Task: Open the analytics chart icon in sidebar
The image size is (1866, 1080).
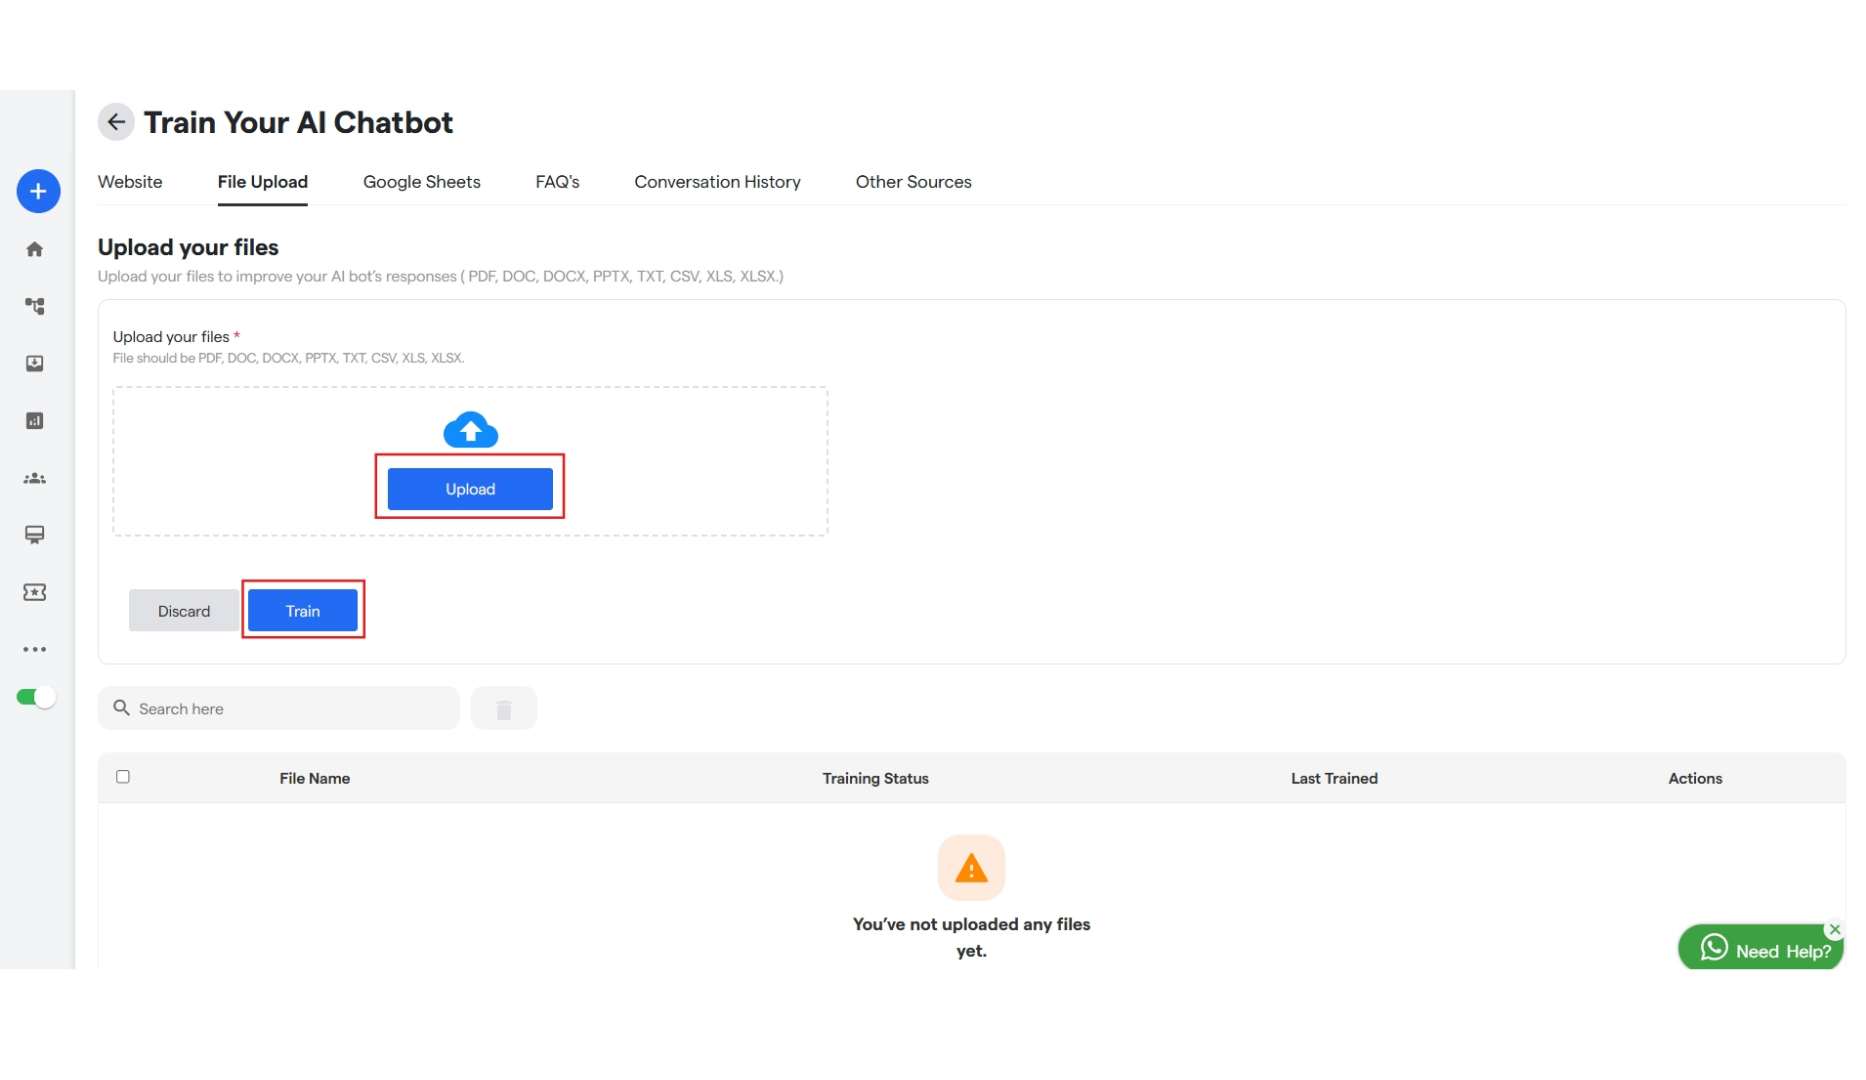Action: 35,421
